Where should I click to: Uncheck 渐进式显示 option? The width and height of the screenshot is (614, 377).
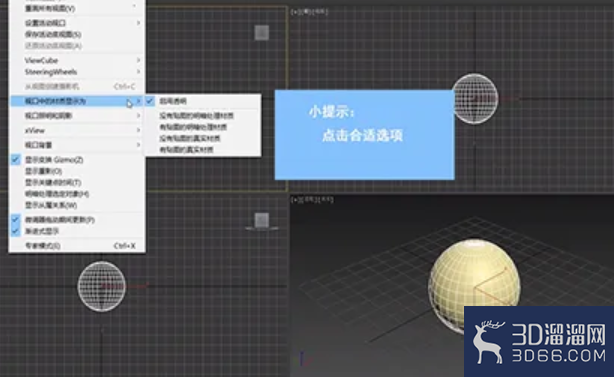click(77, 231)
